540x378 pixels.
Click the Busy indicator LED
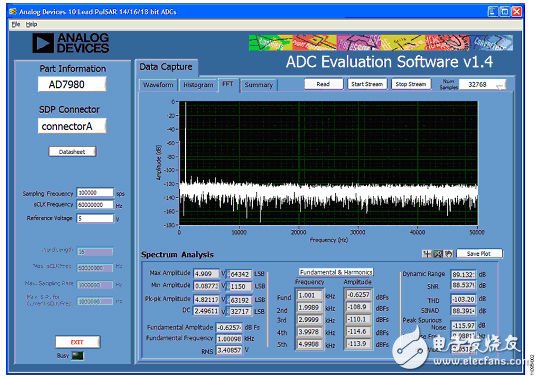(78, 356)
